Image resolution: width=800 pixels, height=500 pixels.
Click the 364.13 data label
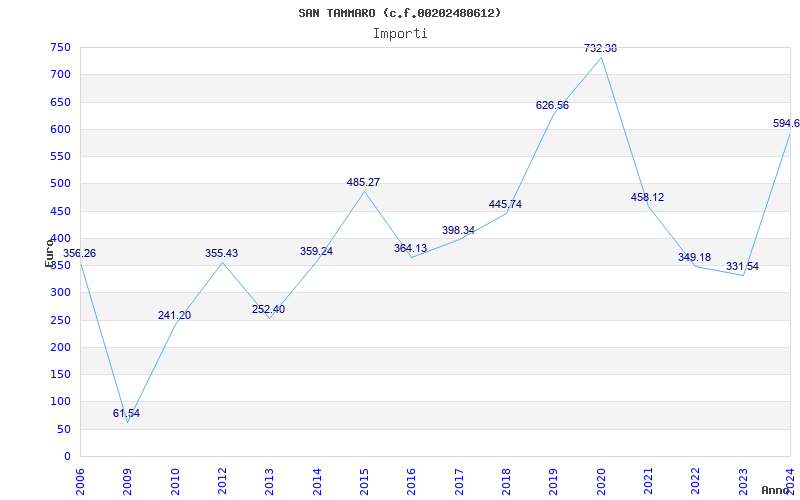pyautogui.click(x=410, y=248)
